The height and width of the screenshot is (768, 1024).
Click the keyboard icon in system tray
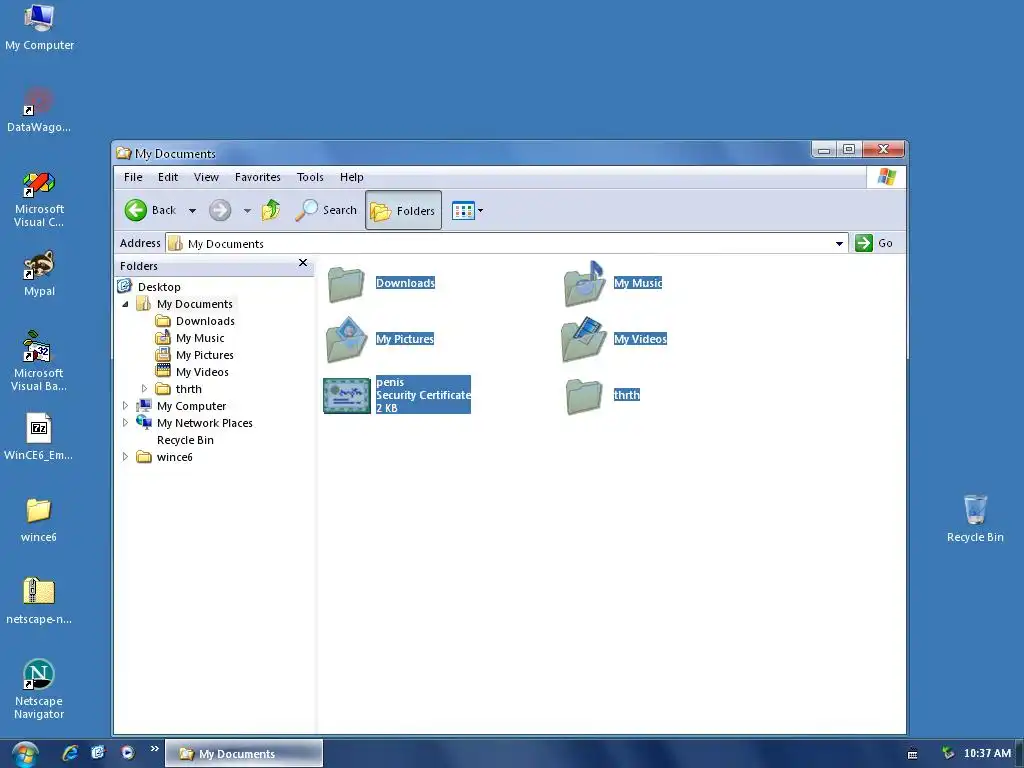coord(912,754)
